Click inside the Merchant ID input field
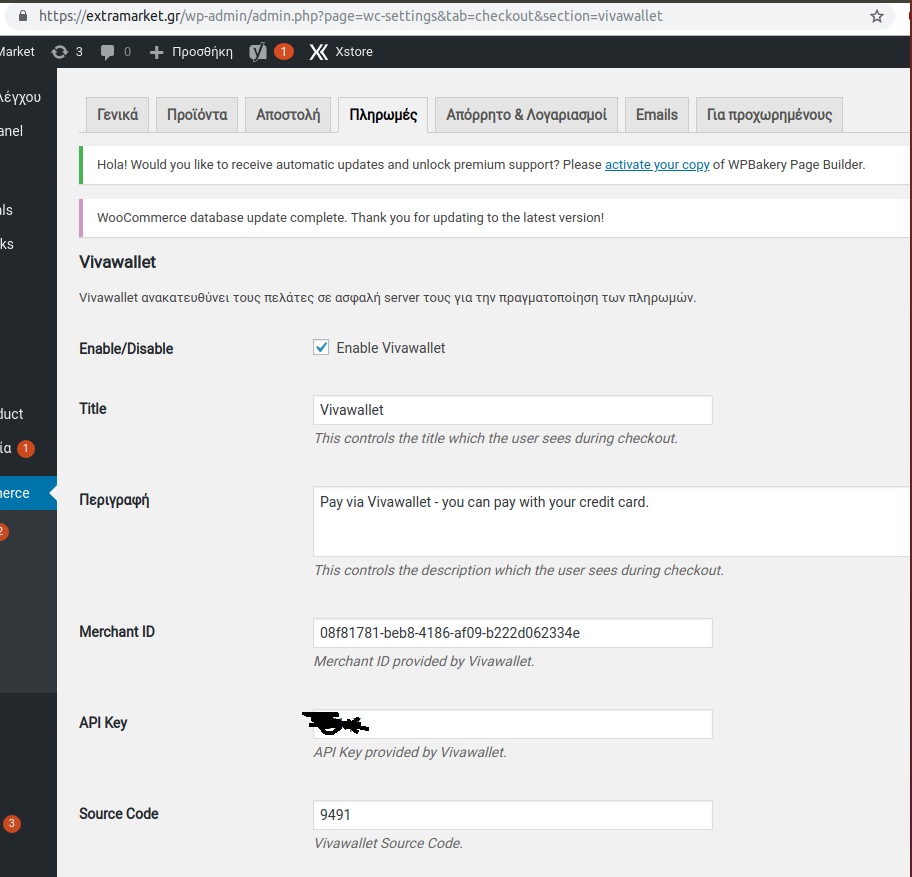912x877 pixels. pyautogui.click(x=512, y=632)
